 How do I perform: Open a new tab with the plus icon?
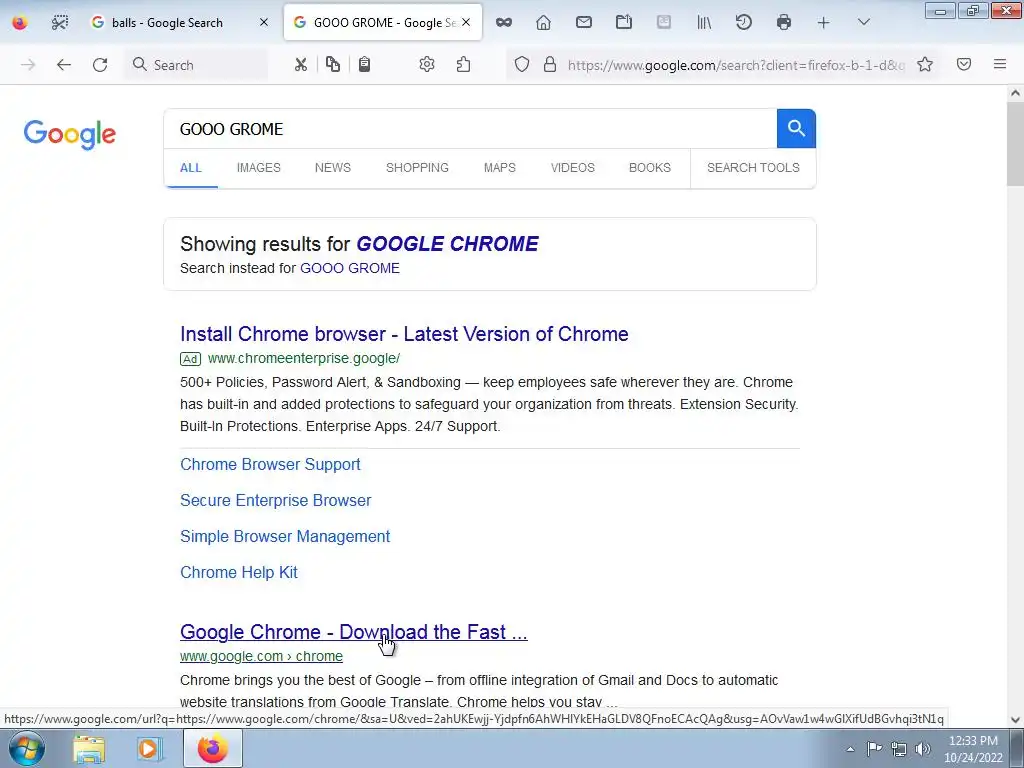[824, 23]
